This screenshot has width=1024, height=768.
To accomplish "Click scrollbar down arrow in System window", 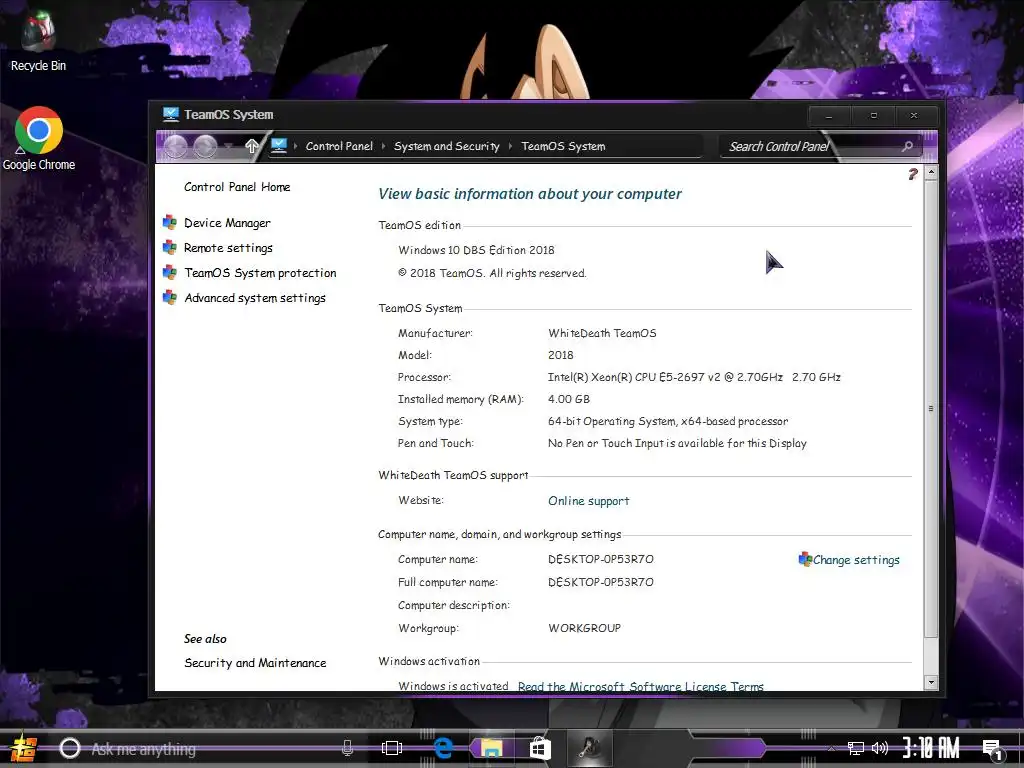I will click(x=931, y=682).
